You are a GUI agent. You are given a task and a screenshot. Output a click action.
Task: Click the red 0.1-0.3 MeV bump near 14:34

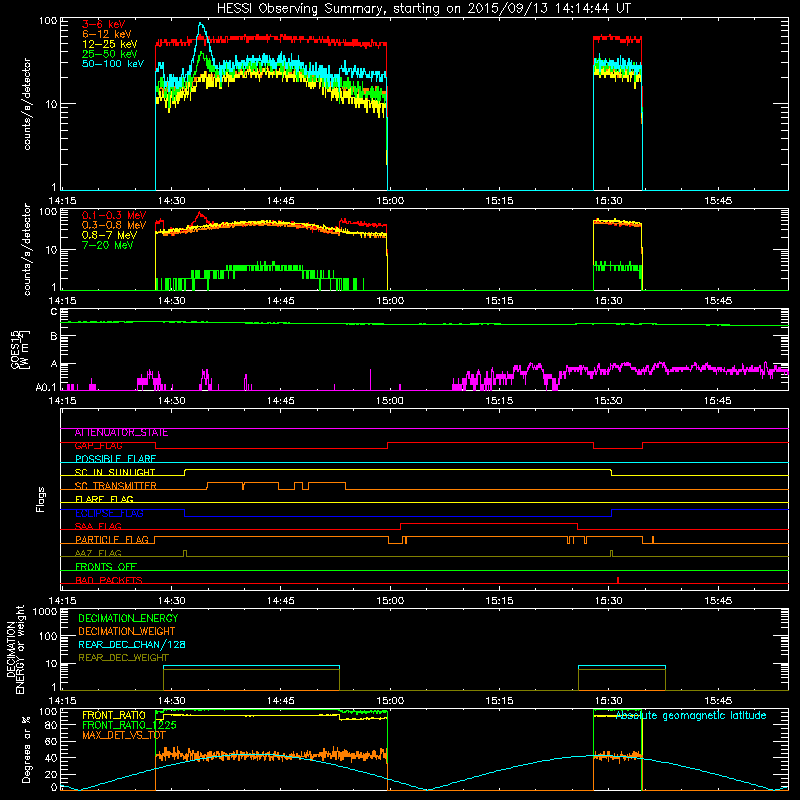pyautogui.click(x=200, y=214)
